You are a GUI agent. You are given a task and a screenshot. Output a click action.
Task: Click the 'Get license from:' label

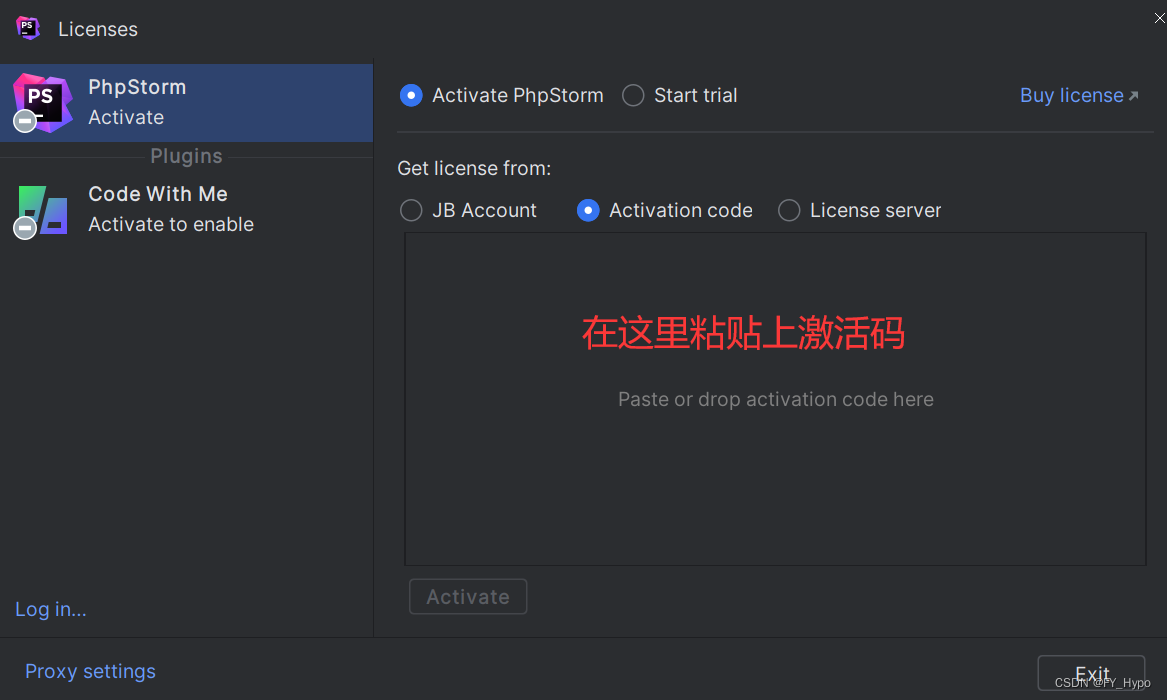(x=474, y=168)
